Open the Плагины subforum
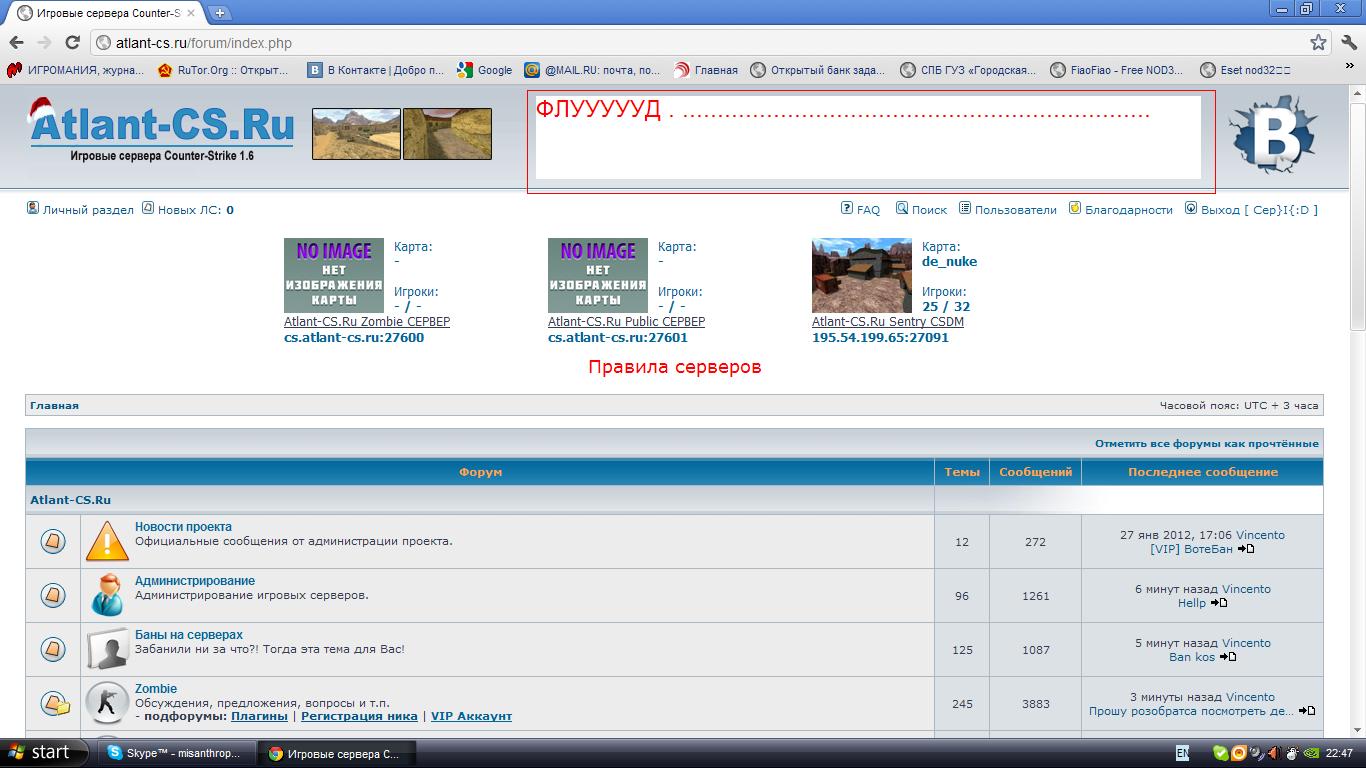1366x768 pixels. [259, 716]
